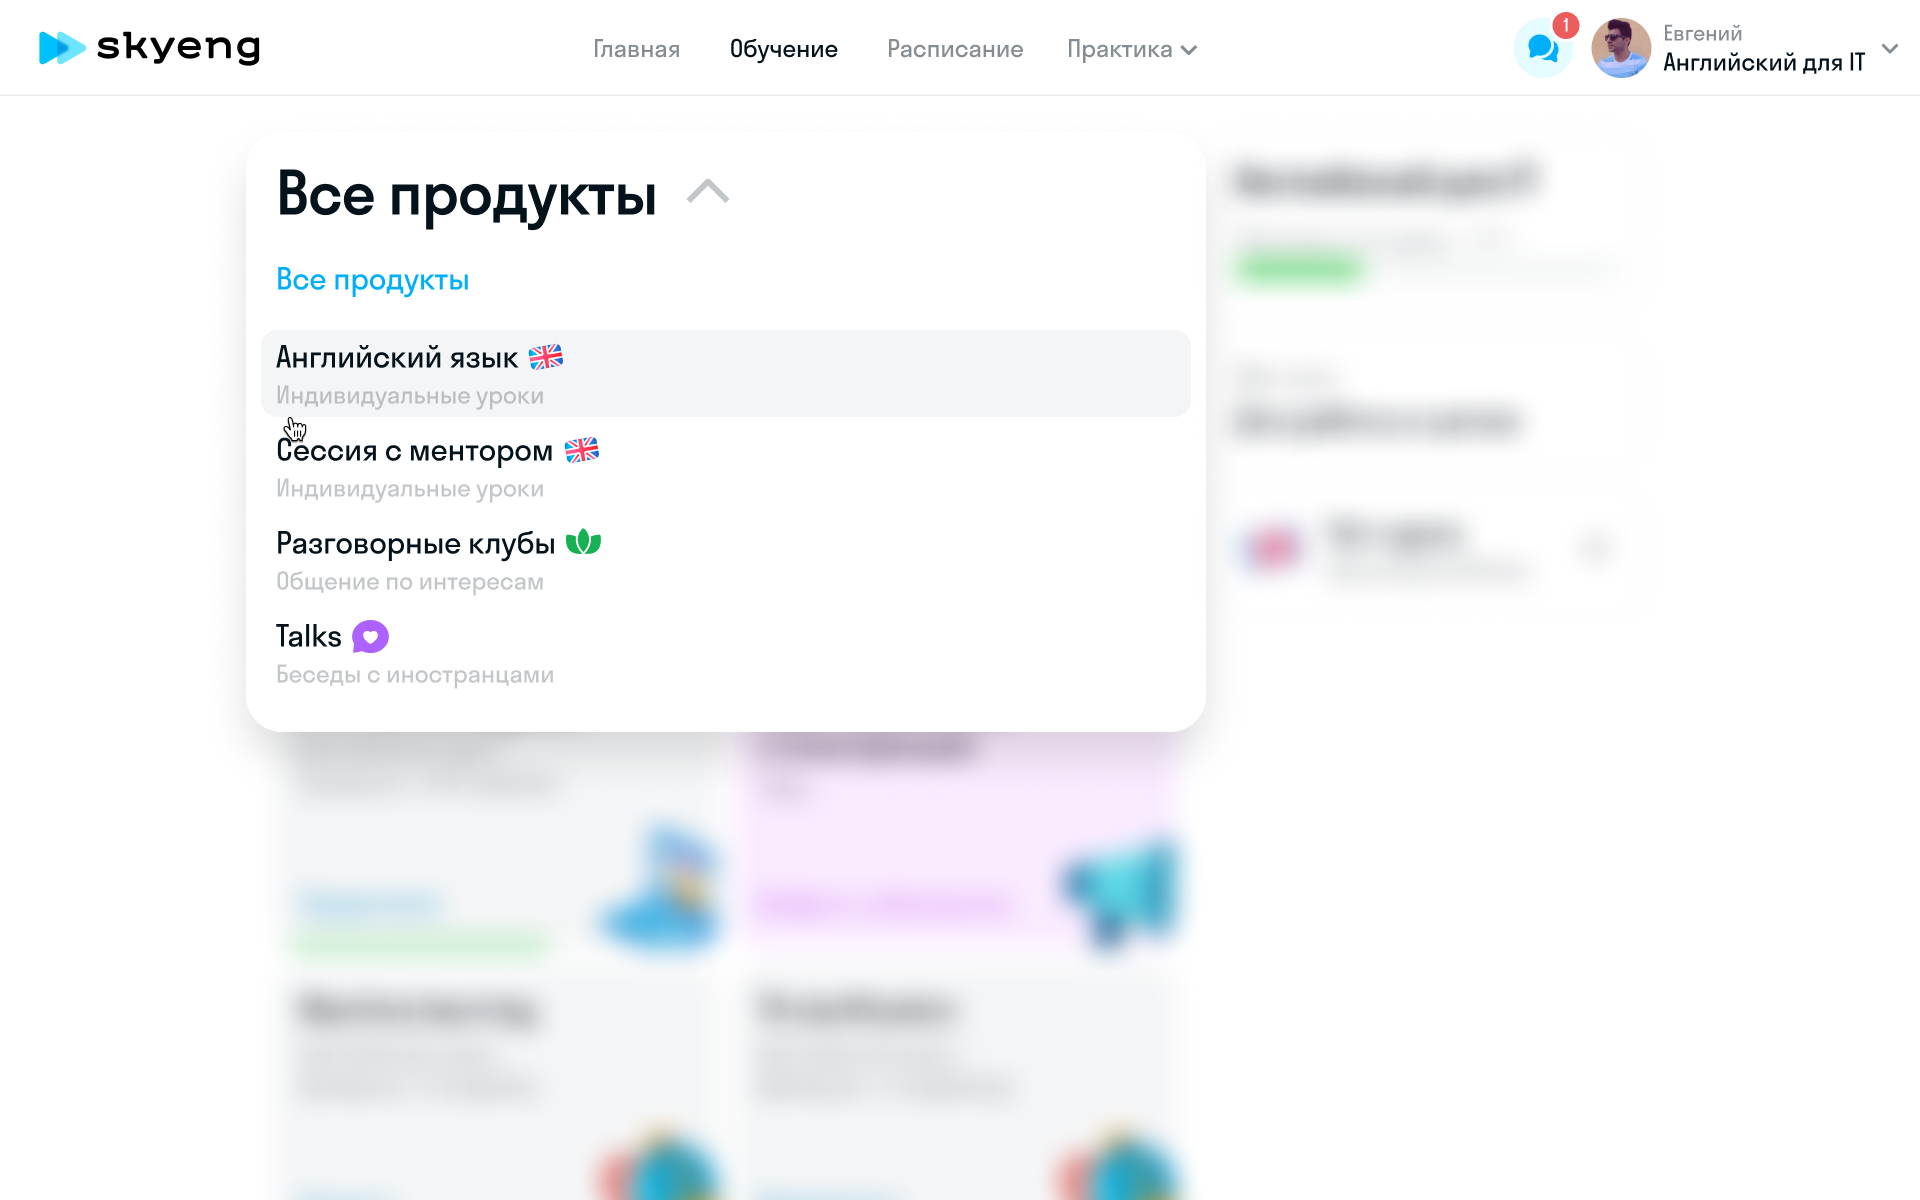1920x1200 pixels.
Task: Choose Сессия с ментором from the list
Action: 412,450
